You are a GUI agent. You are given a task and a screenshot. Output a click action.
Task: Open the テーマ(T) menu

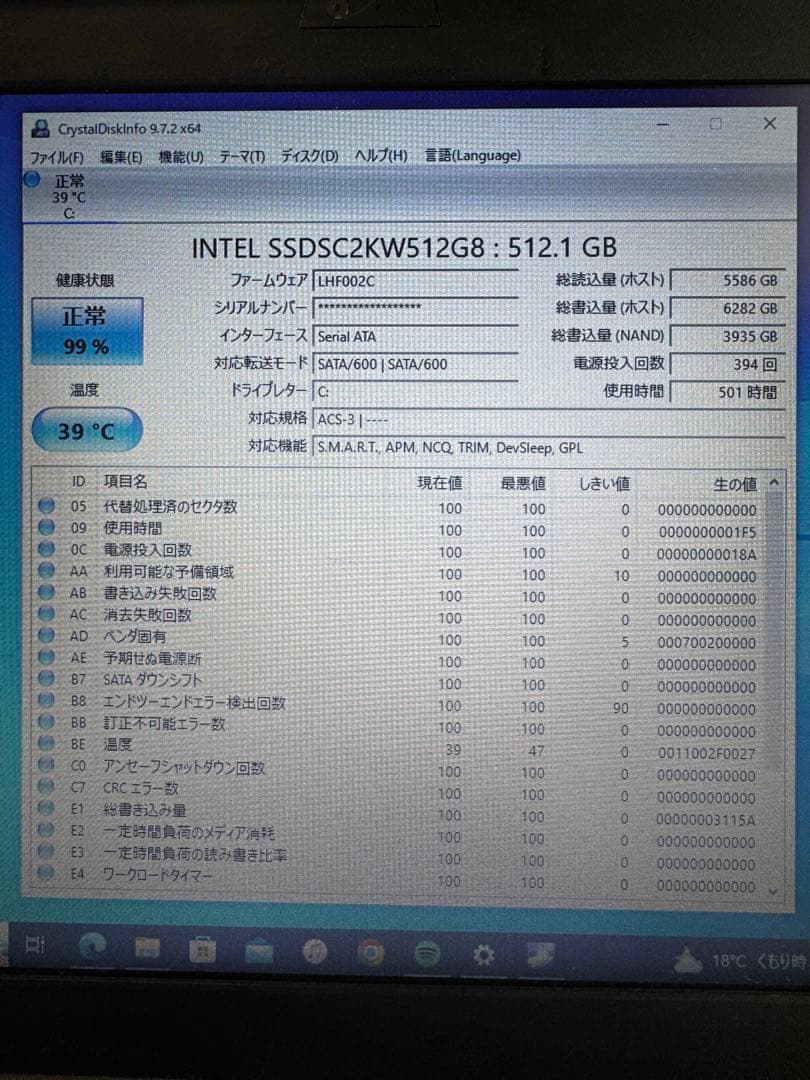[x=242, y=156]
